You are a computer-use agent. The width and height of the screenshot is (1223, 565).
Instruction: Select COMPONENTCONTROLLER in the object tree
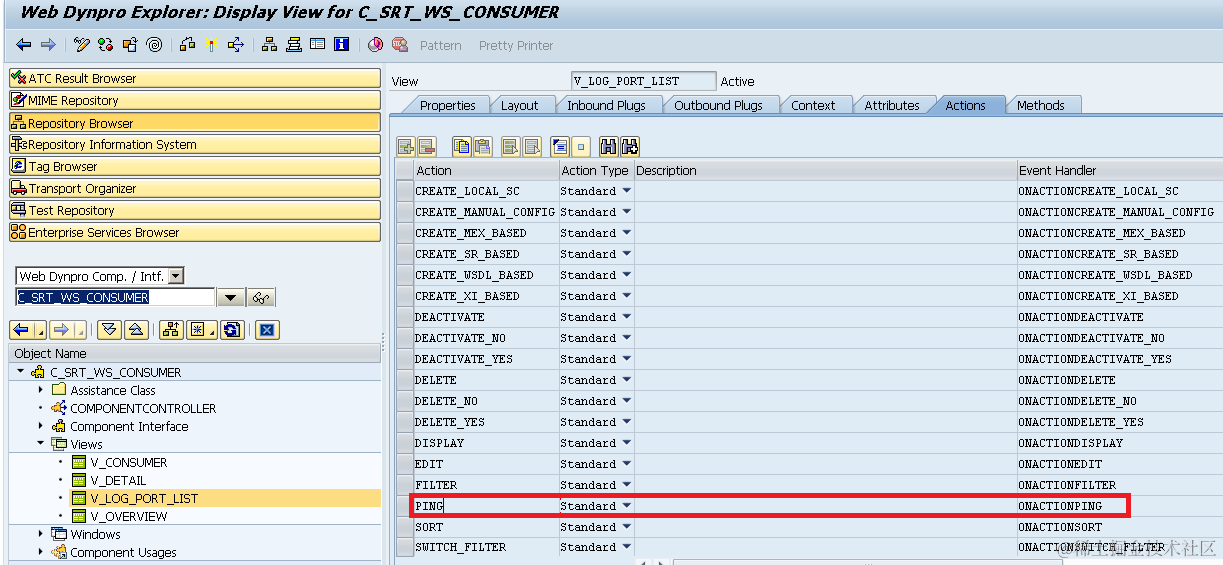[143, 408]
